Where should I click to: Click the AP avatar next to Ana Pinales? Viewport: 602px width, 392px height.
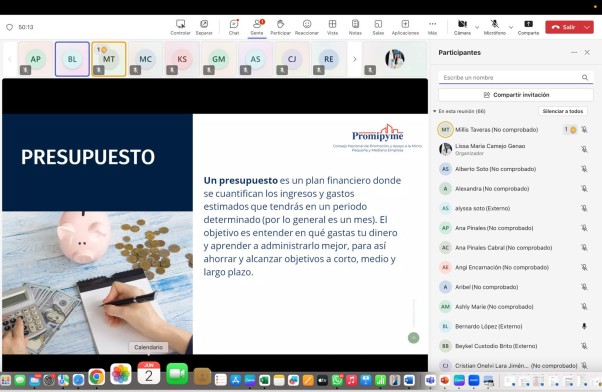[x=445, y=228]
